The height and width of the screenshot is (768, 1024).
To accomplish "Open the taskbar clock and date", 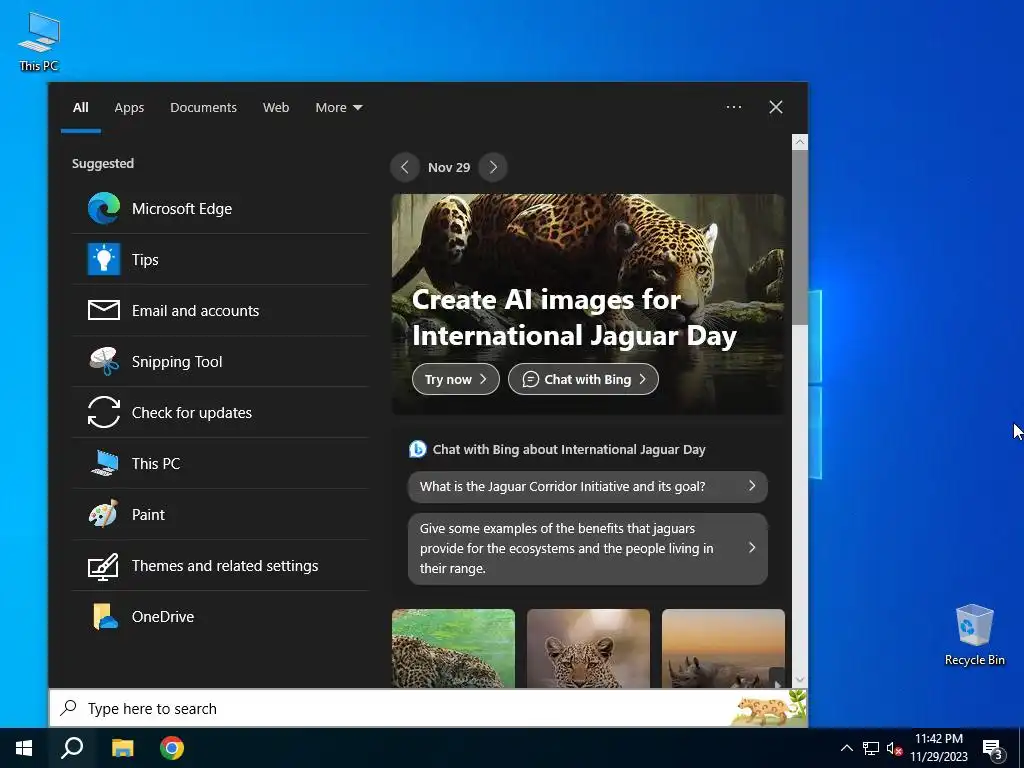I will click(x=938, y=748).
